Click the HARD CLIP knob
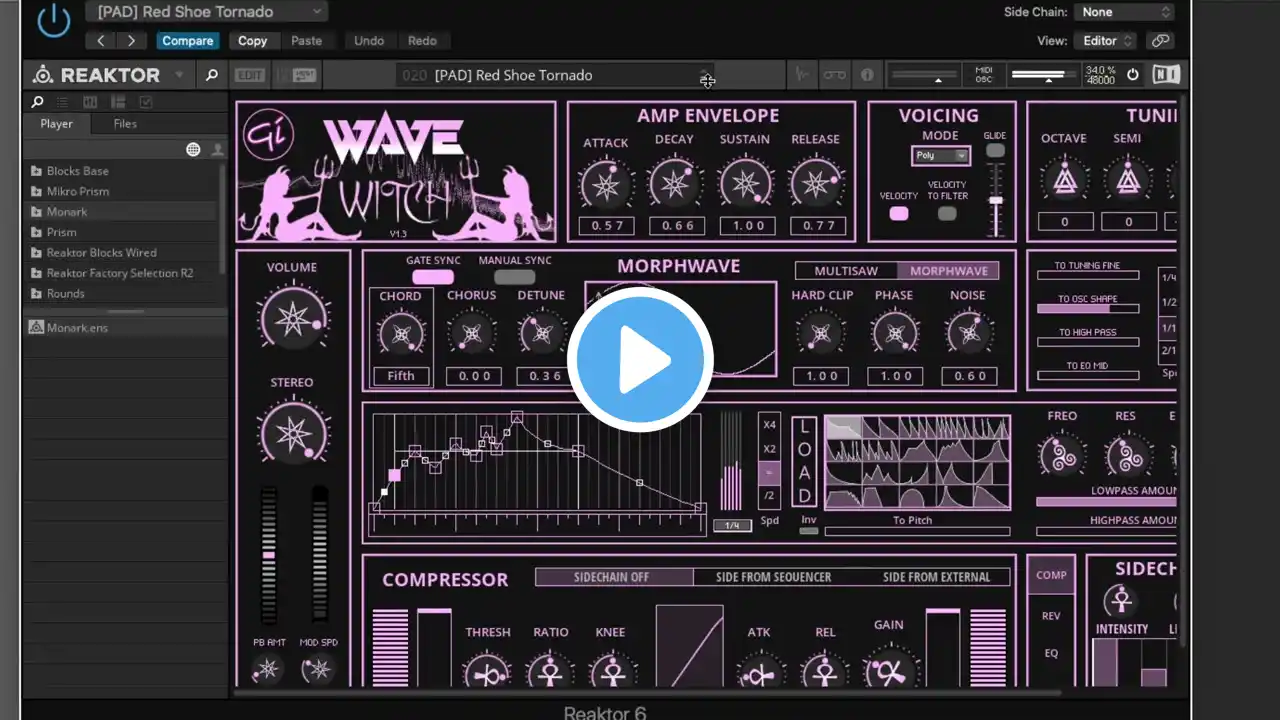Image resolution: width=1280 pixels, height=720 pixels. coord(821,333)
